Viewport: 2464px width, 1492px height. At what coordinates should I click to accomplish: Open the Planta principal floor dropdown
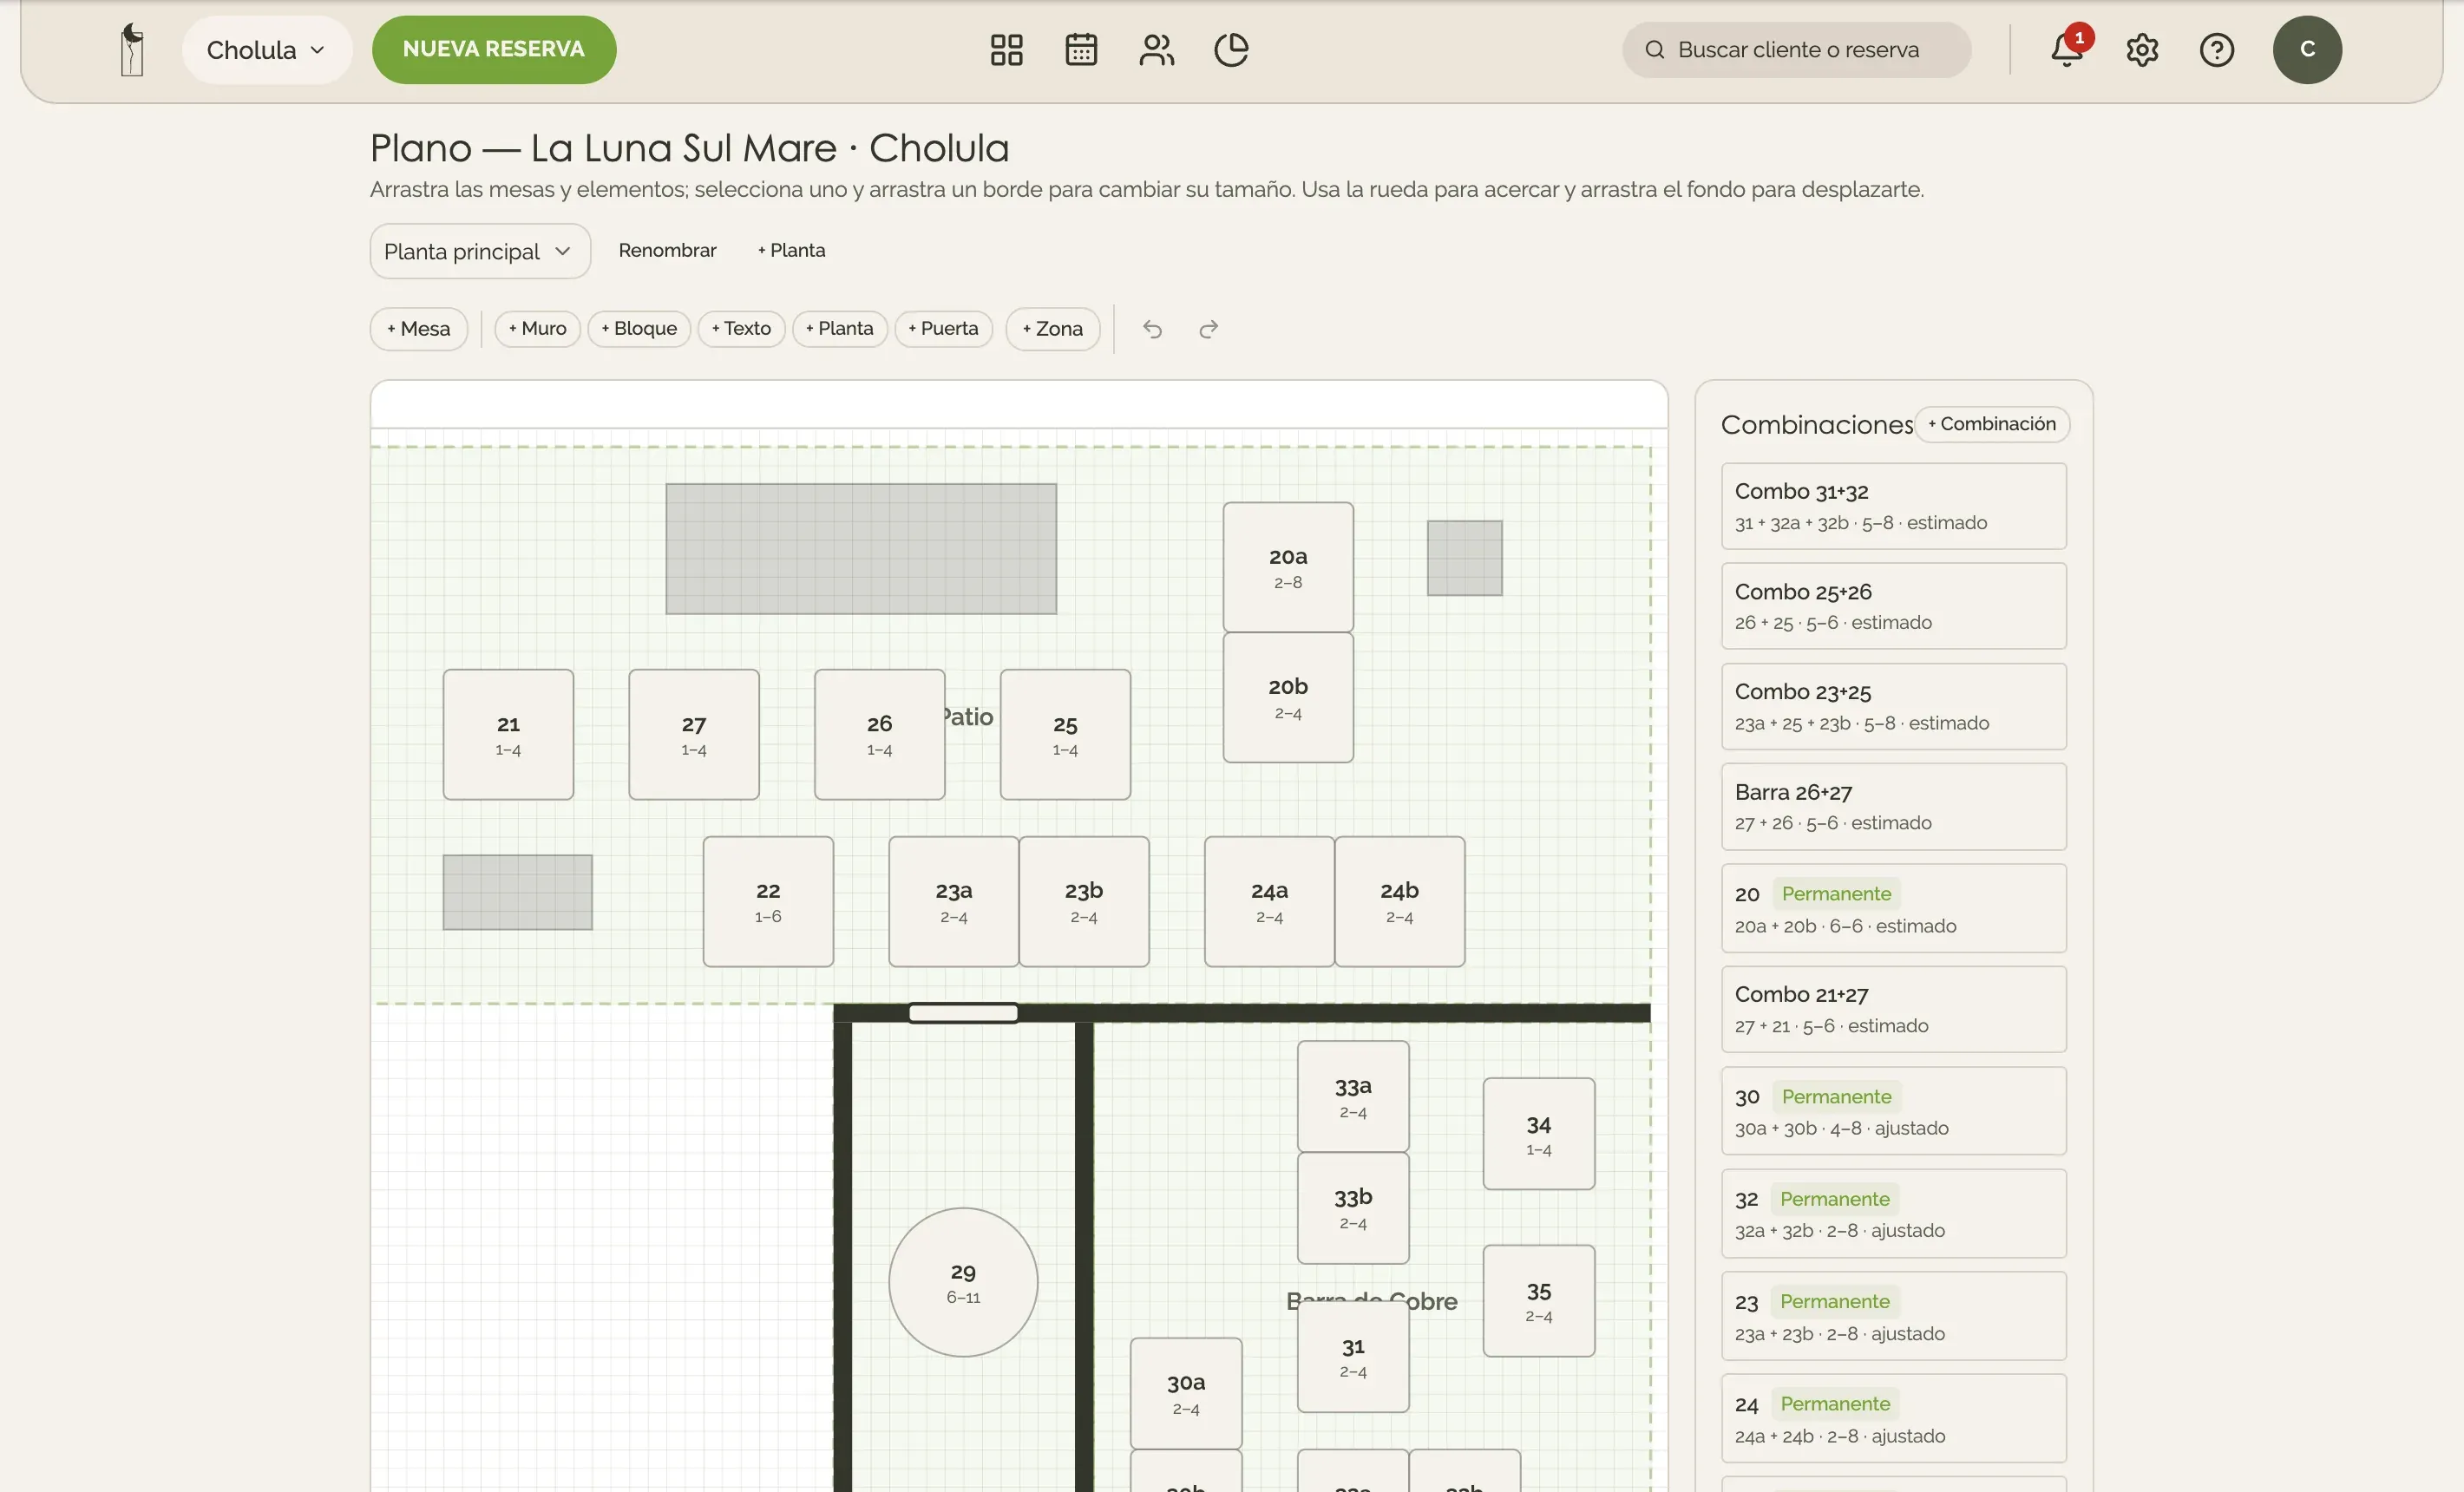(x=480, y=251)
